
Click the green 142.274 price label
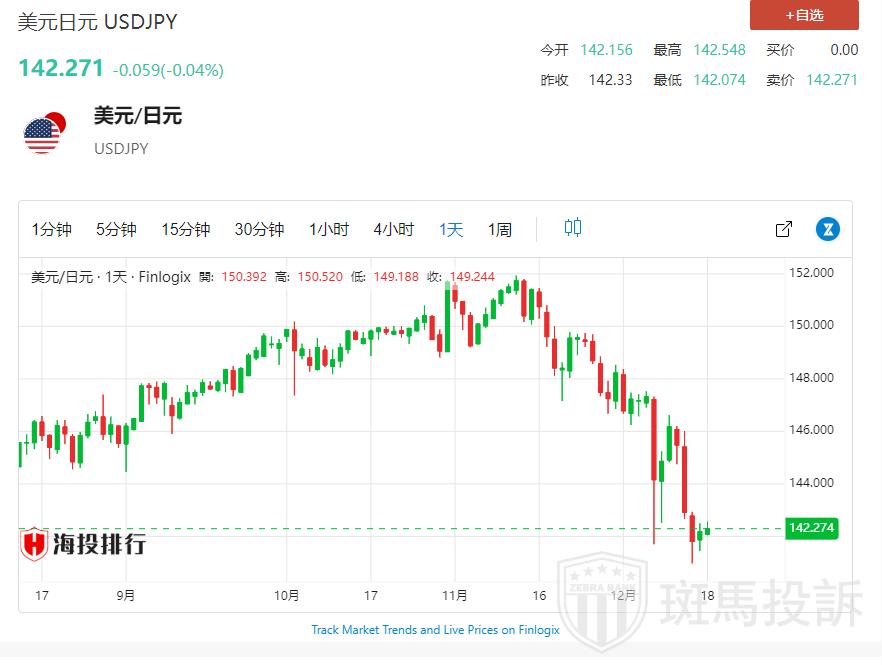(811, 528)
